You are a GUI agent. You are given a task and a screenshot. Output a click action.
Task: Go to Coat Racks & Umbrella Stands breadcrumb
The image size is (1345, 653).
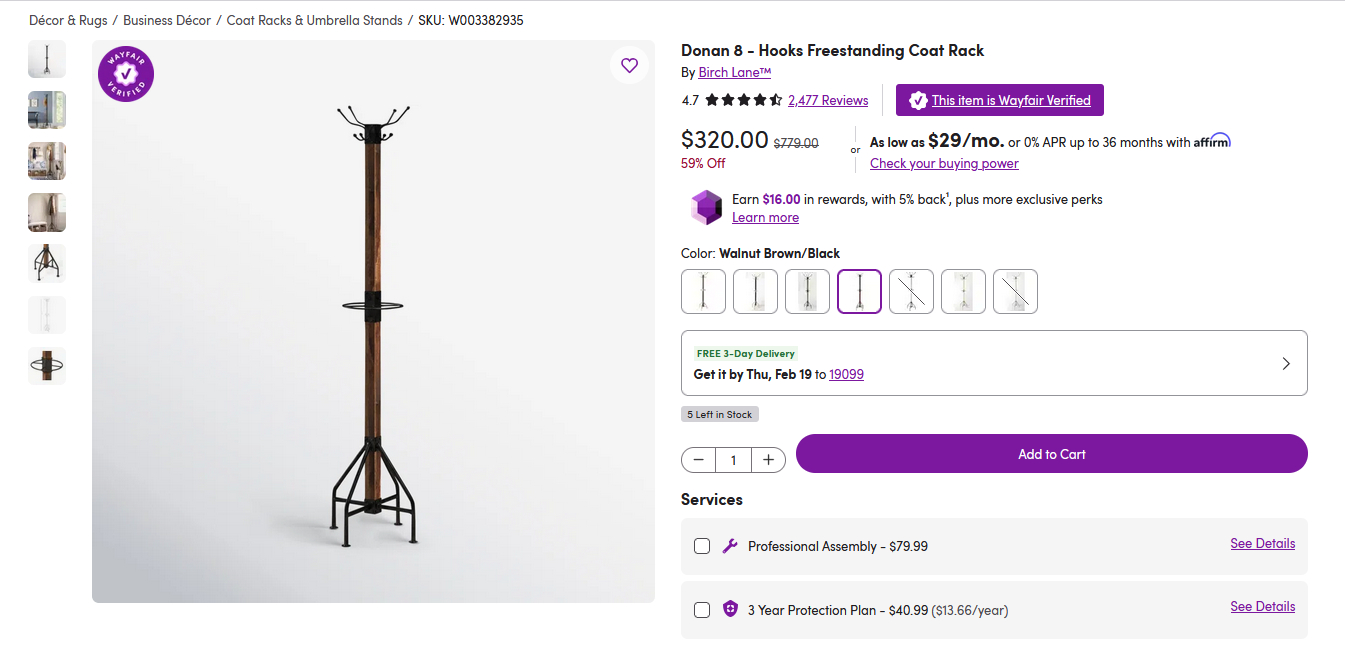[314, 20]
